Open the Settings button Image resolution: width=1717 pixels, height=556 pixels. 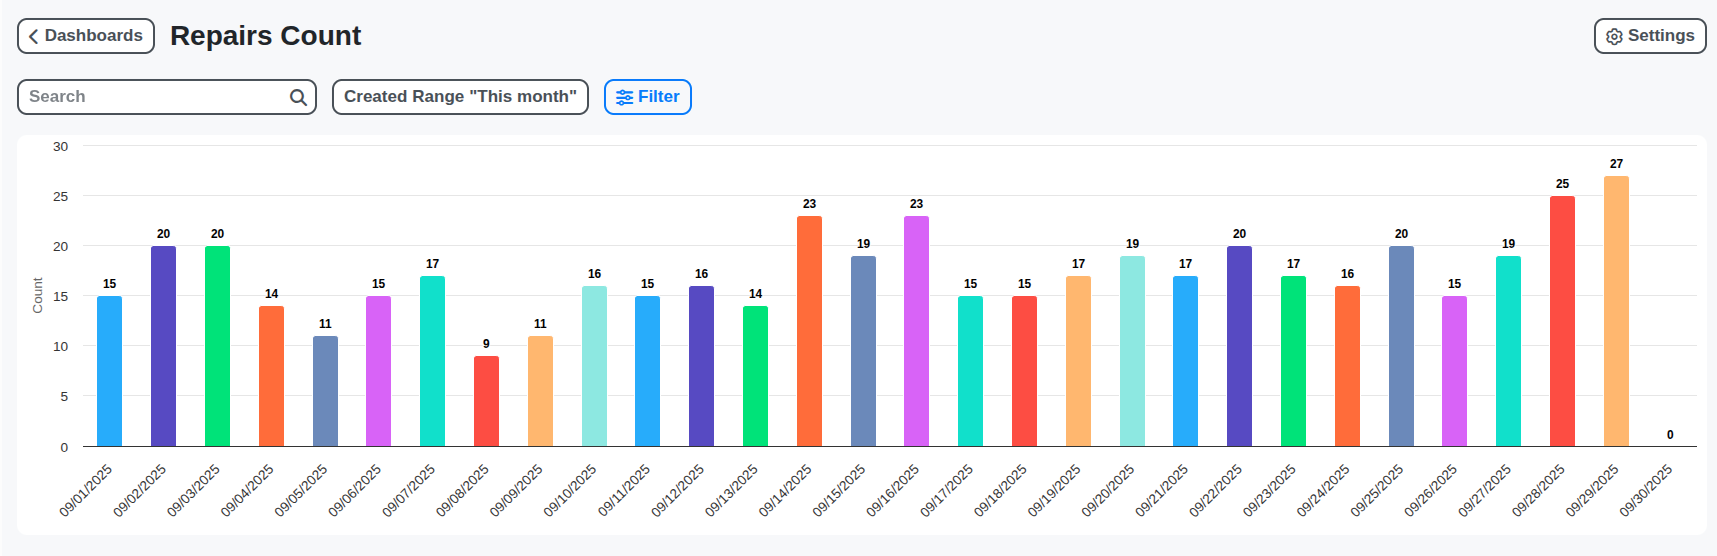[1649, 36]
